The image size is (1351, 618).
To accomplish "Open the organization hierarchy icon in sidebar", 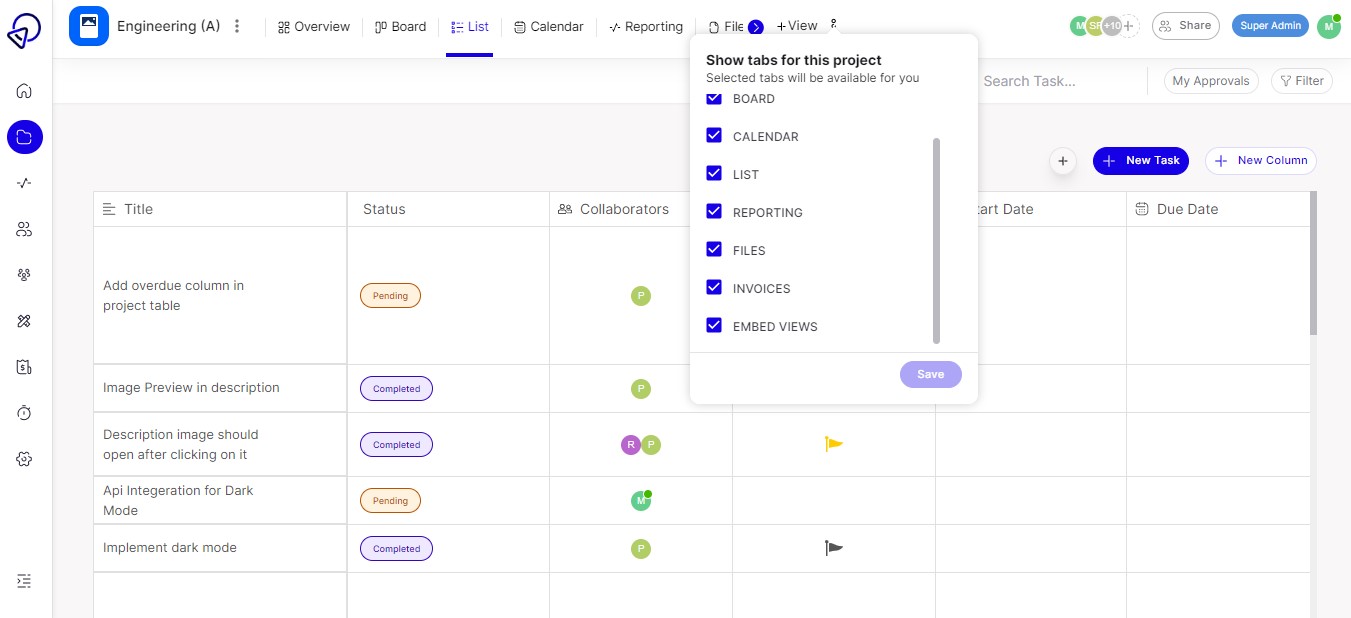I will pos(24,275).
